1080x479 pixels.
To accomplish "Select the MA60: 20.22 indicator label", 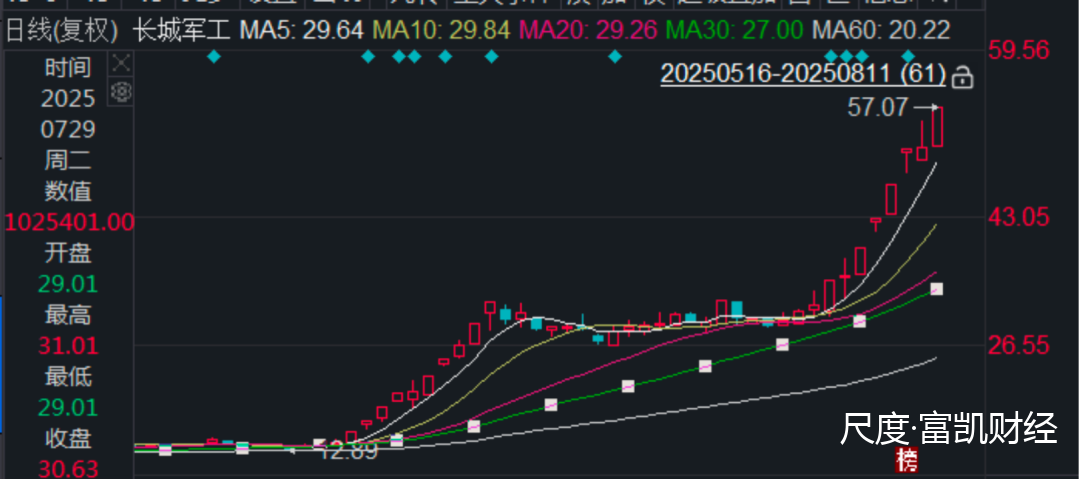I will 881,30.
